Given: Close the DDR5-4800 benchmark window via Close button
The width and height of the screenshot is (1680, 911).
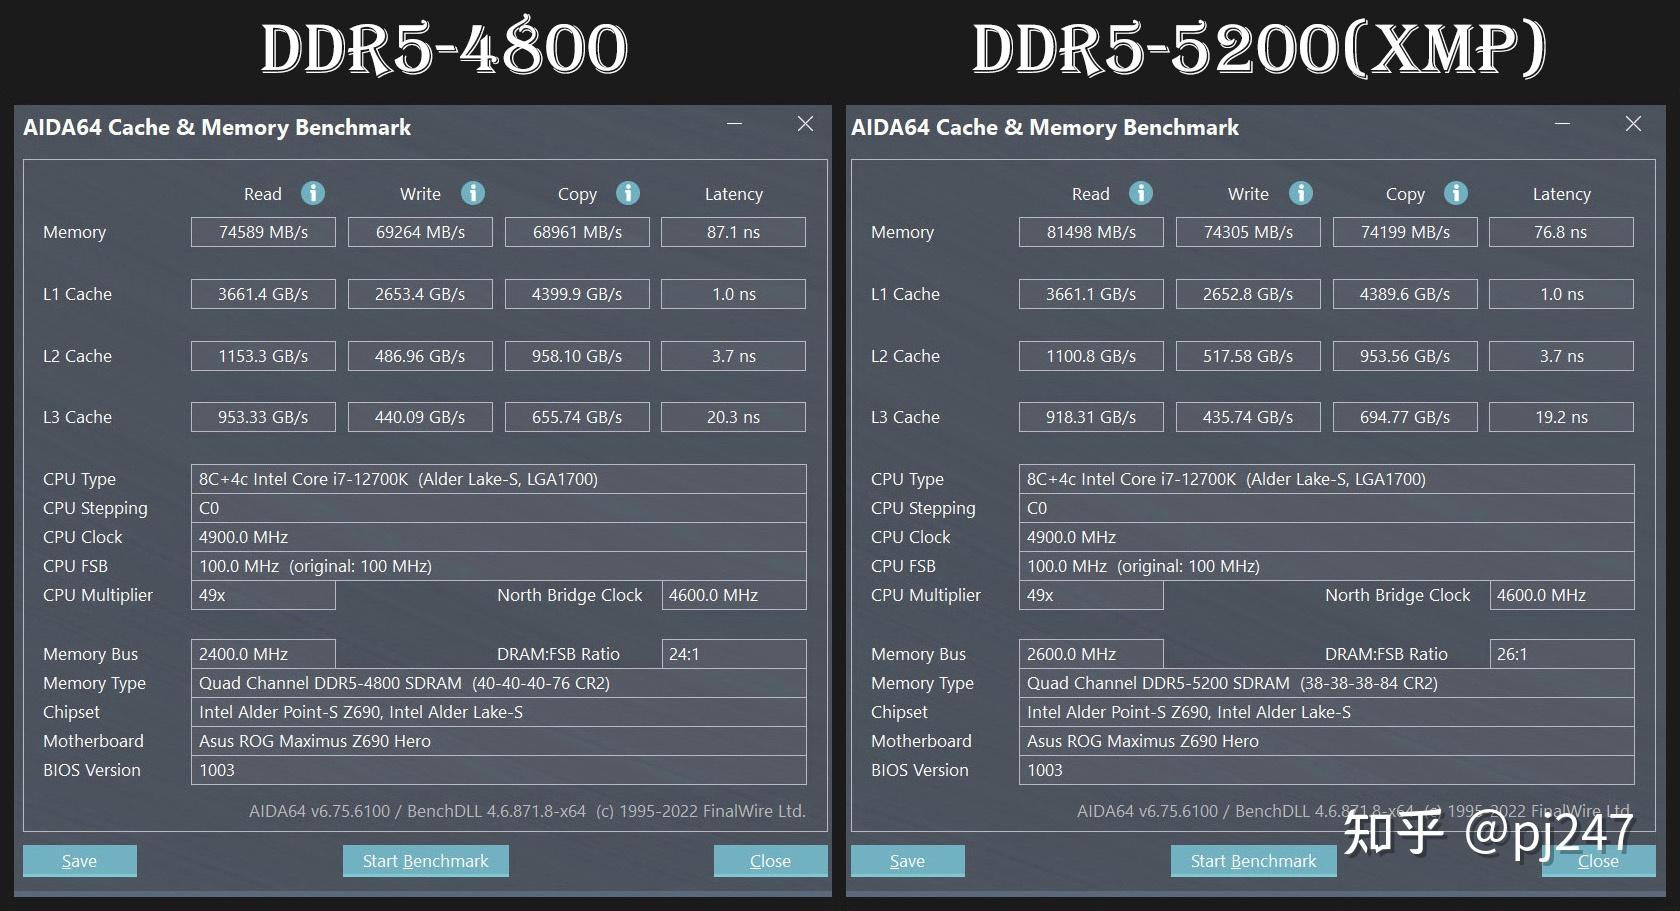Looking at the screenshot, I should [770, 860].
